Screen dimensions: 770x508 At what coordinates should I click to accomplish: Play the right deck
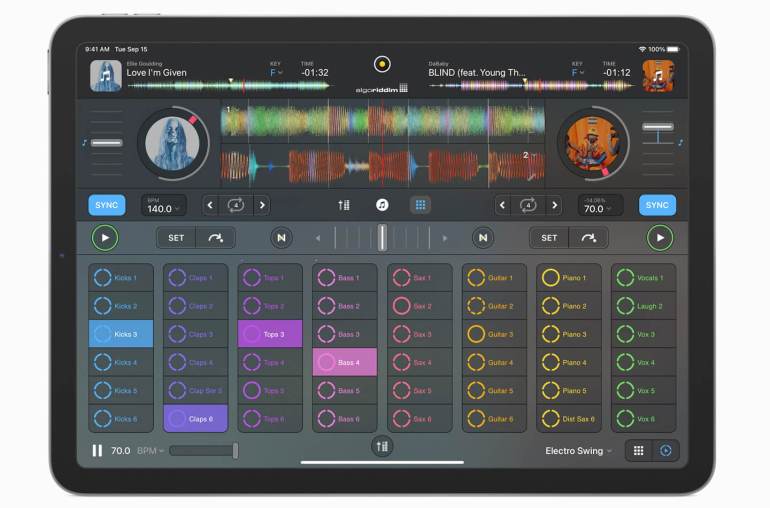[x=660, y=238]
